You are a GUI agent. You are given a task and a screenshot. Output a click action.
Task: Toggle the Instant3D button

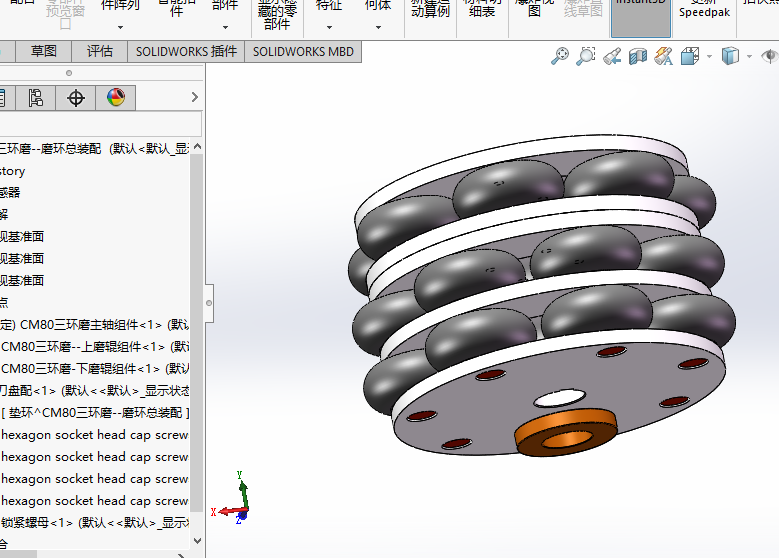tap(641, 17)
